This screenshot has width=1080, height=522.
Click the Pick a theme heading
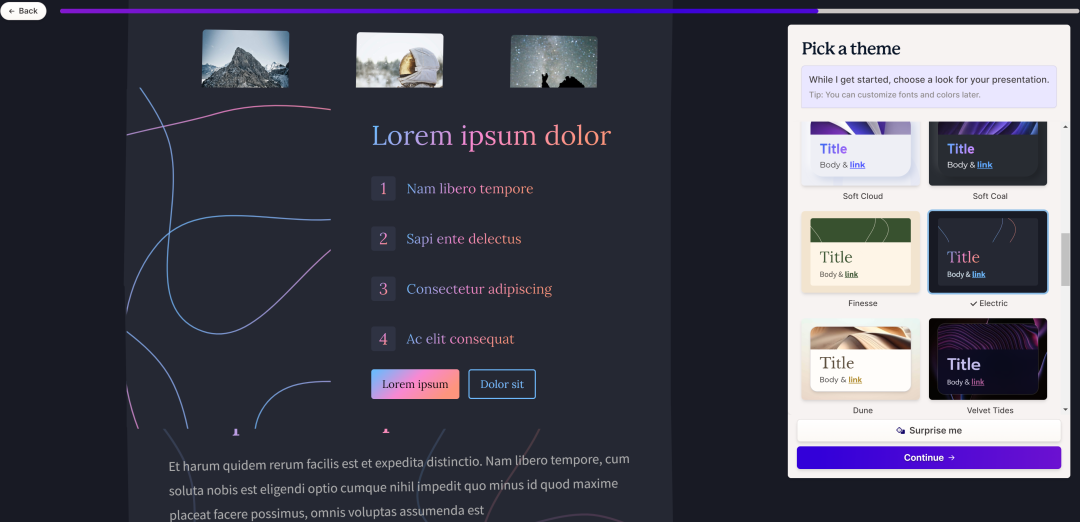click(x=851, y=48)
